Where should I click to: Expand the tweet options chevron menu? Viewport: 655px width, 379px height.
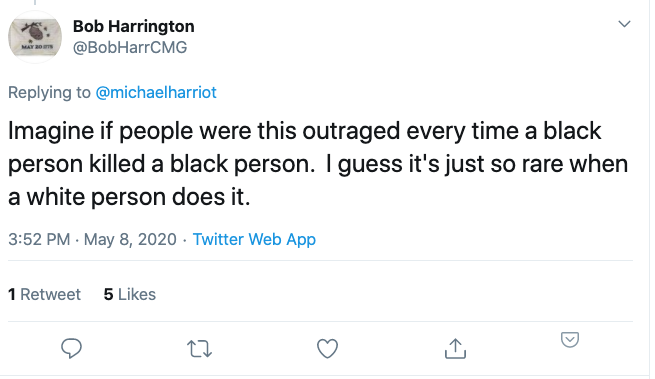coord(624,24)
